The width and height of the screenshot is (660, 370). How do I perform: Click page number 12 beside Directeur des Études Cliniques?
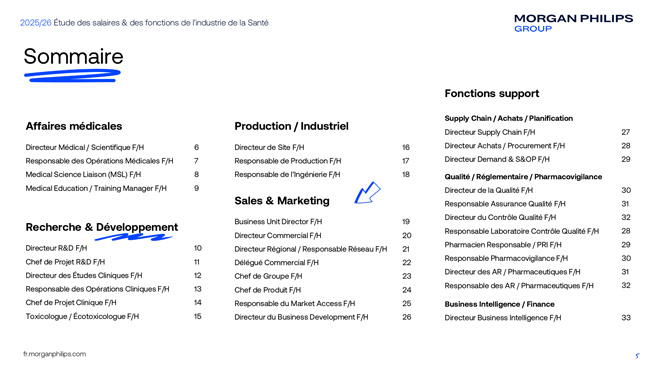pyautogui.click(x=198, y=275)
